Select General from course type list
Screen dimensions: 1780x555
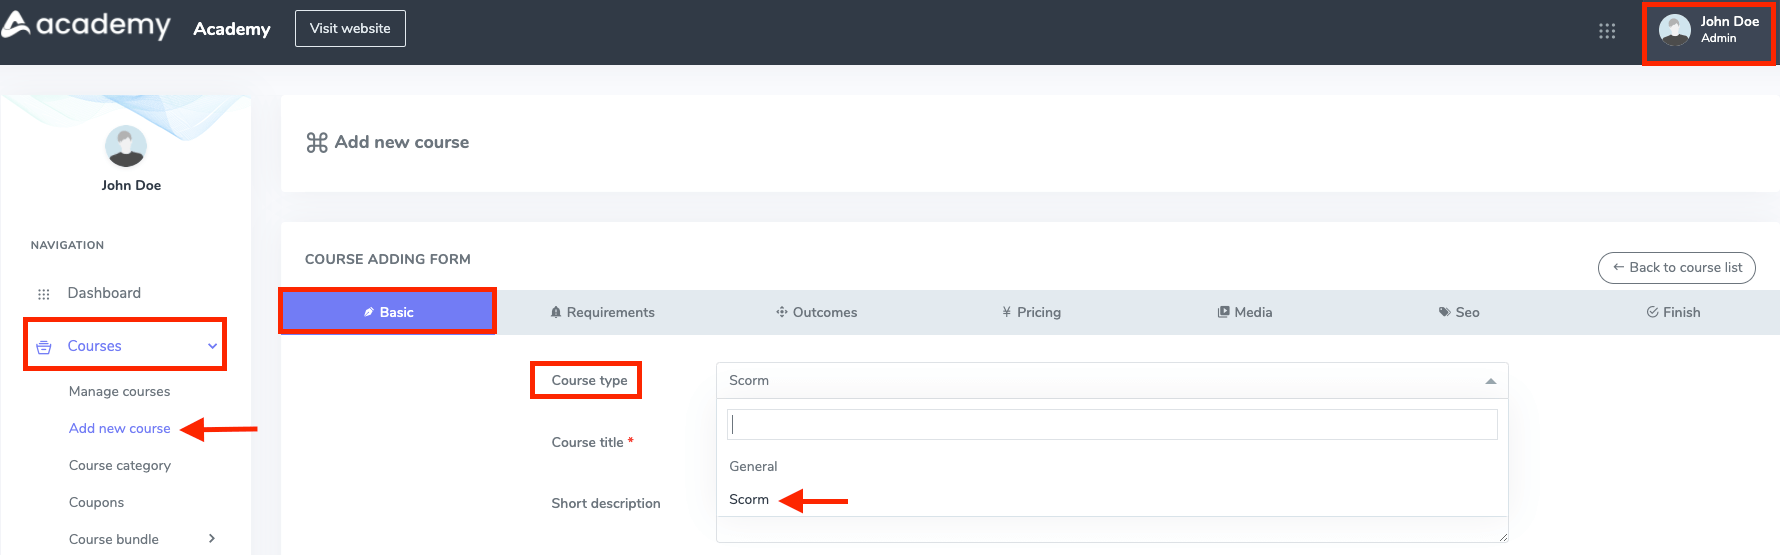(753, 466)
